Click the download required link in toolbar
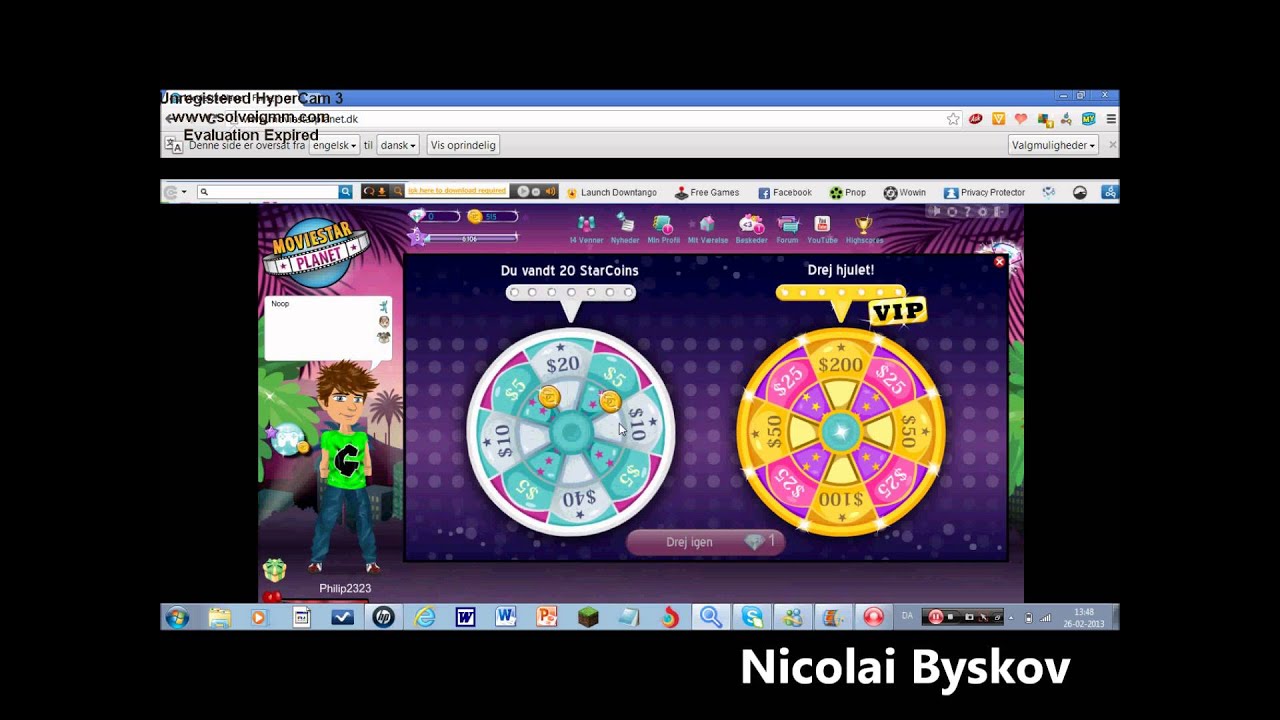Image resolution: width=1280 pixels, height=720 pixels. pos(456,190)
